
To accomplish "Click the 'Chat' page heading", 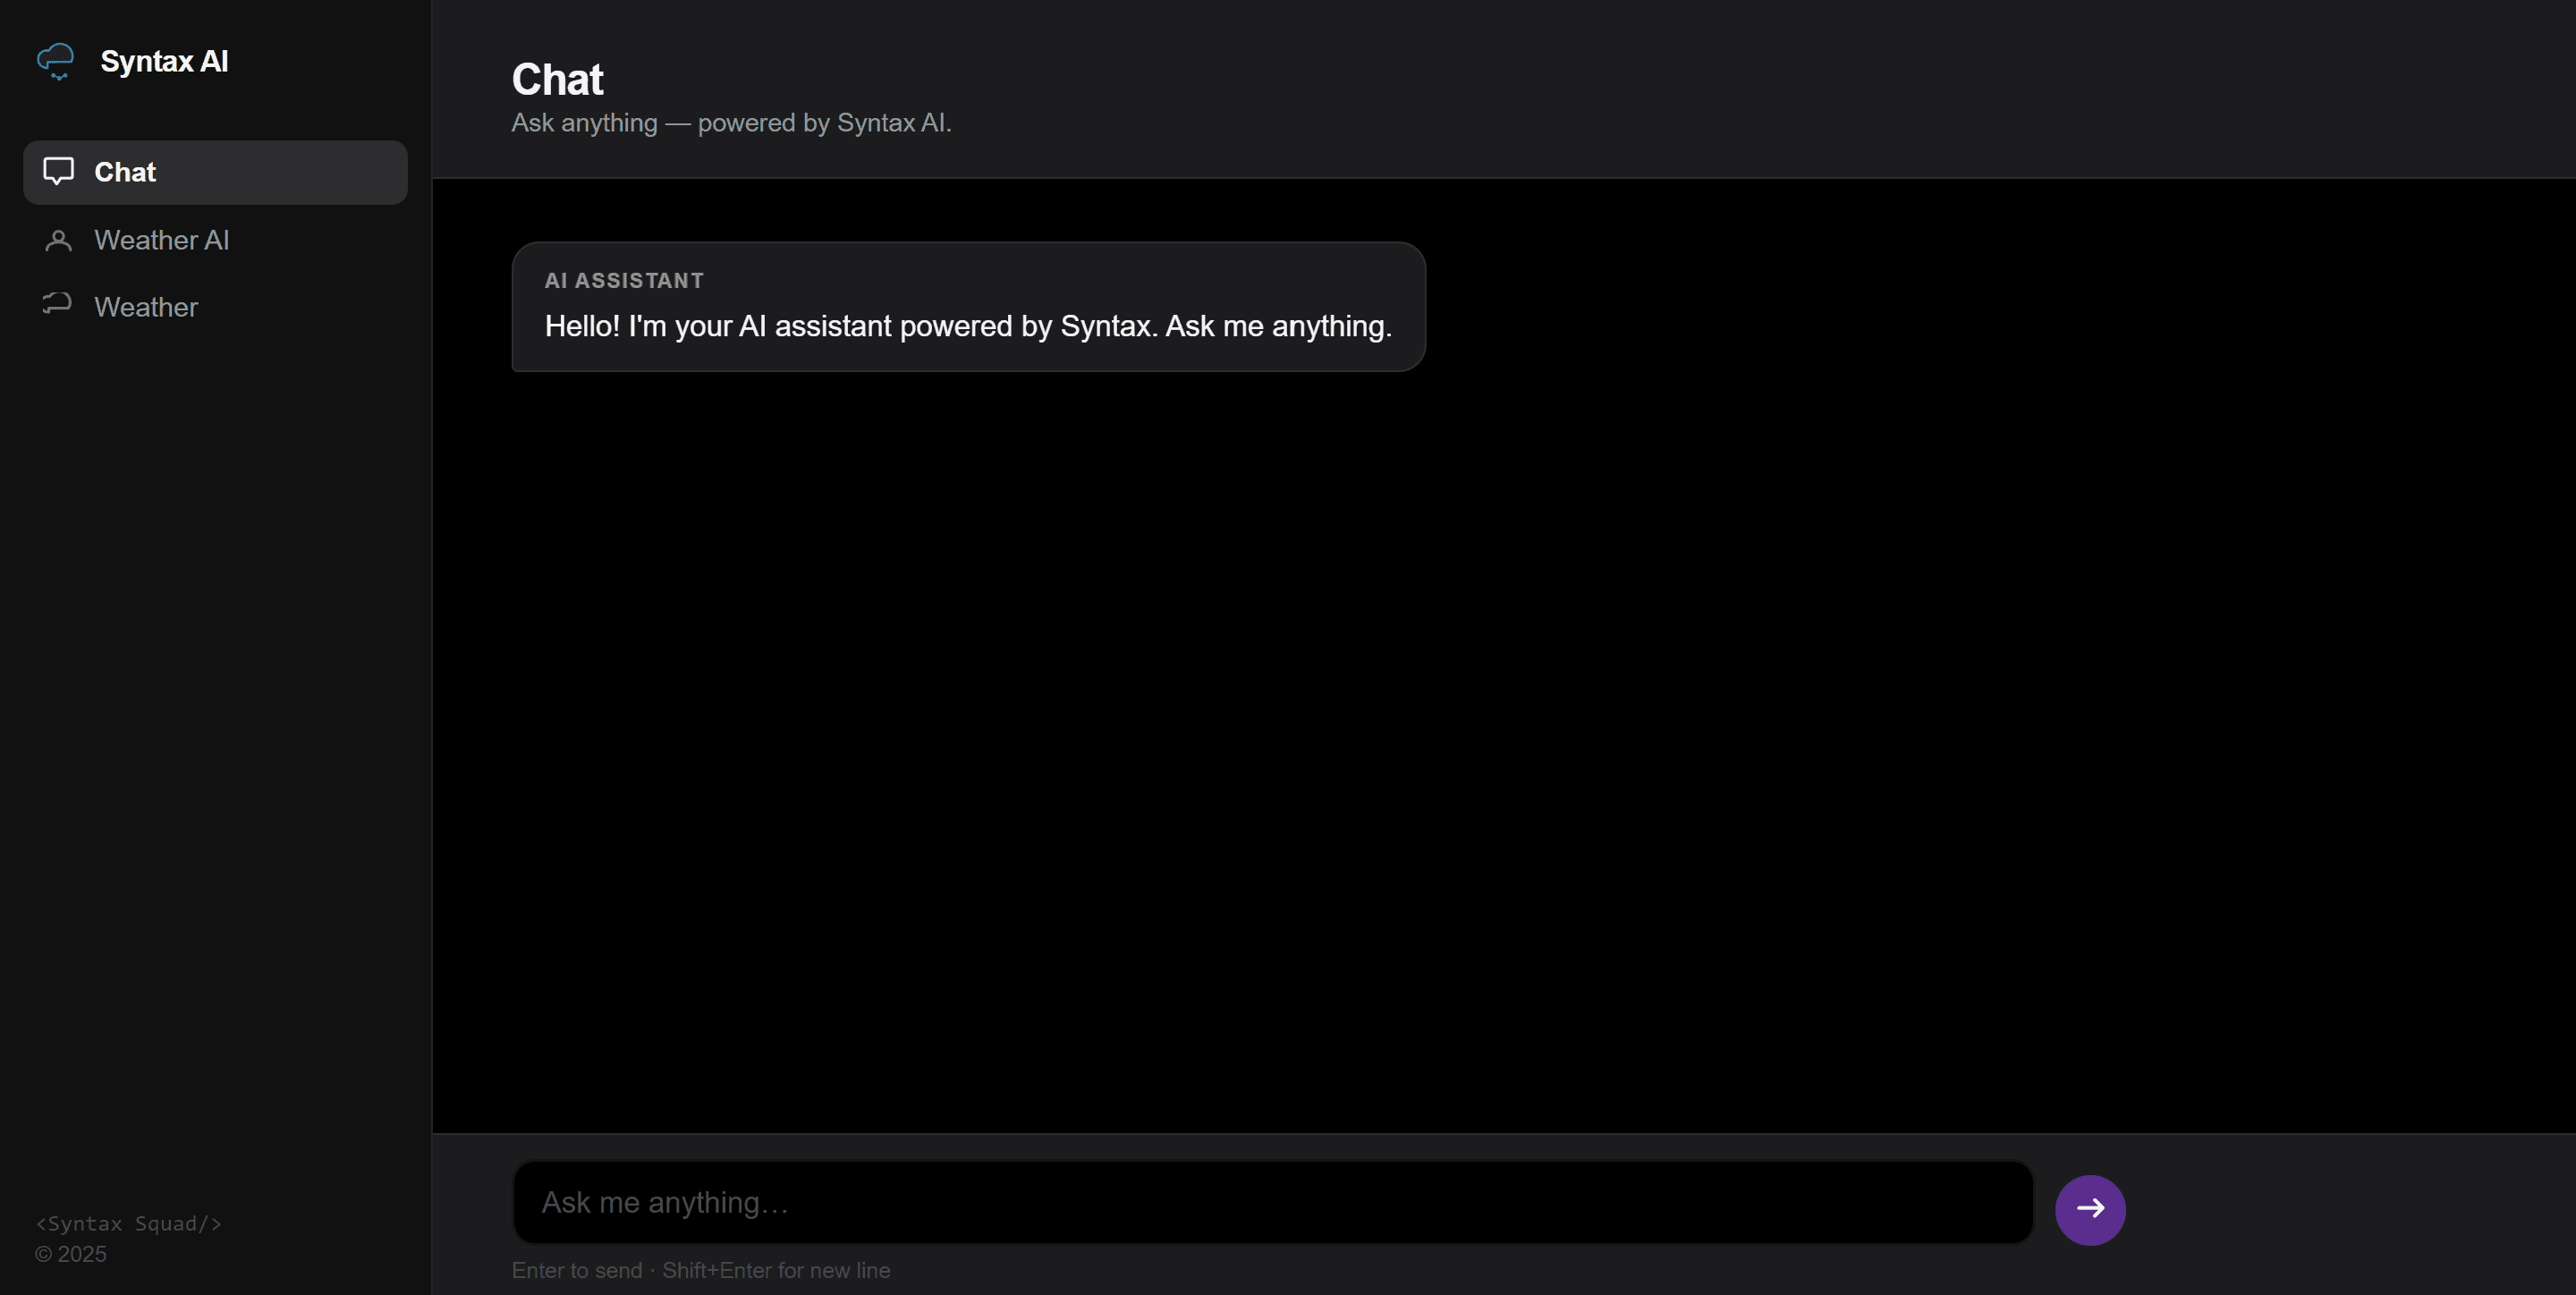I will click(x=557, y=80).
